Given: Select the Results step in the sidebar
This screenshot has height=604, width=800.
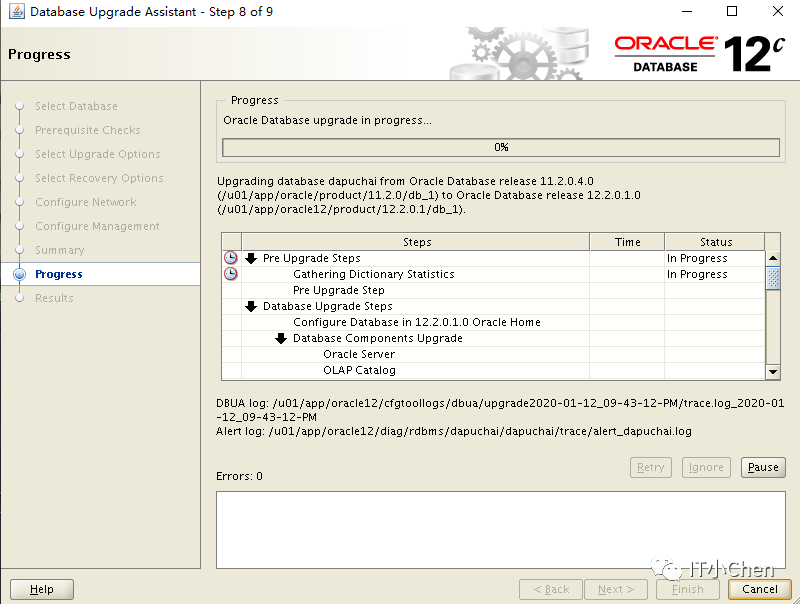Looking at the screenshot, I should 54,298.
